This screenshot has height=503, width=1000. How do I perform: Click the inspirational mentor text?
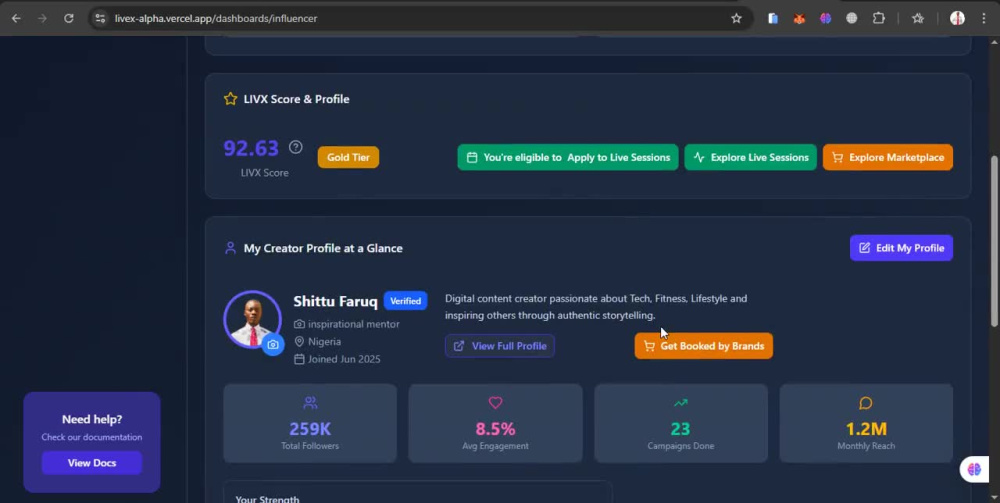click(354, 324)
